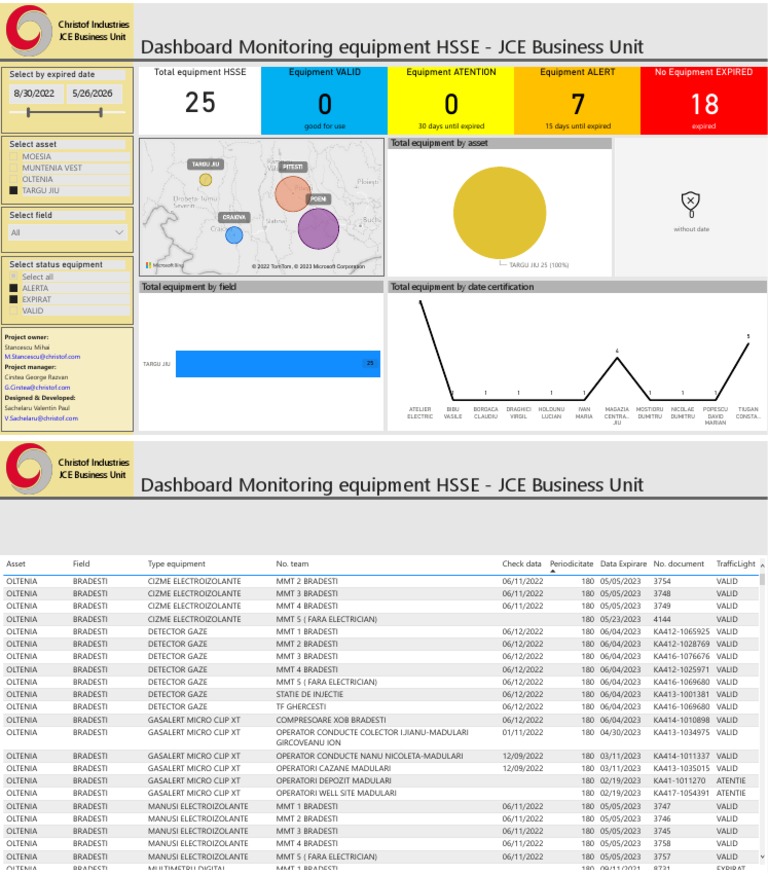Click the document number '3754' cell
The height and width of the screenshot is (876, 768).
click(662, 581)
